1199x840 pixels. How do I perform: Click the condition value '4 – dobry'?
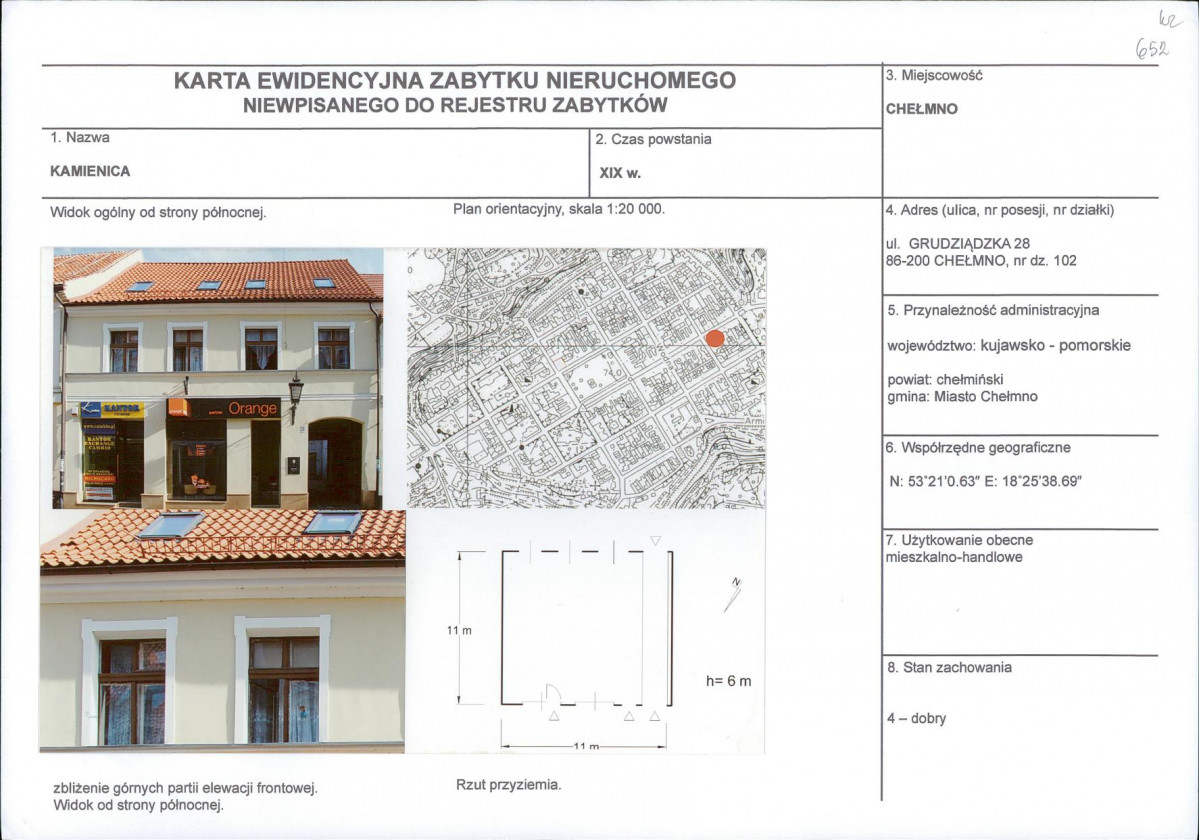pyautogui.click(x=916, y=718)
